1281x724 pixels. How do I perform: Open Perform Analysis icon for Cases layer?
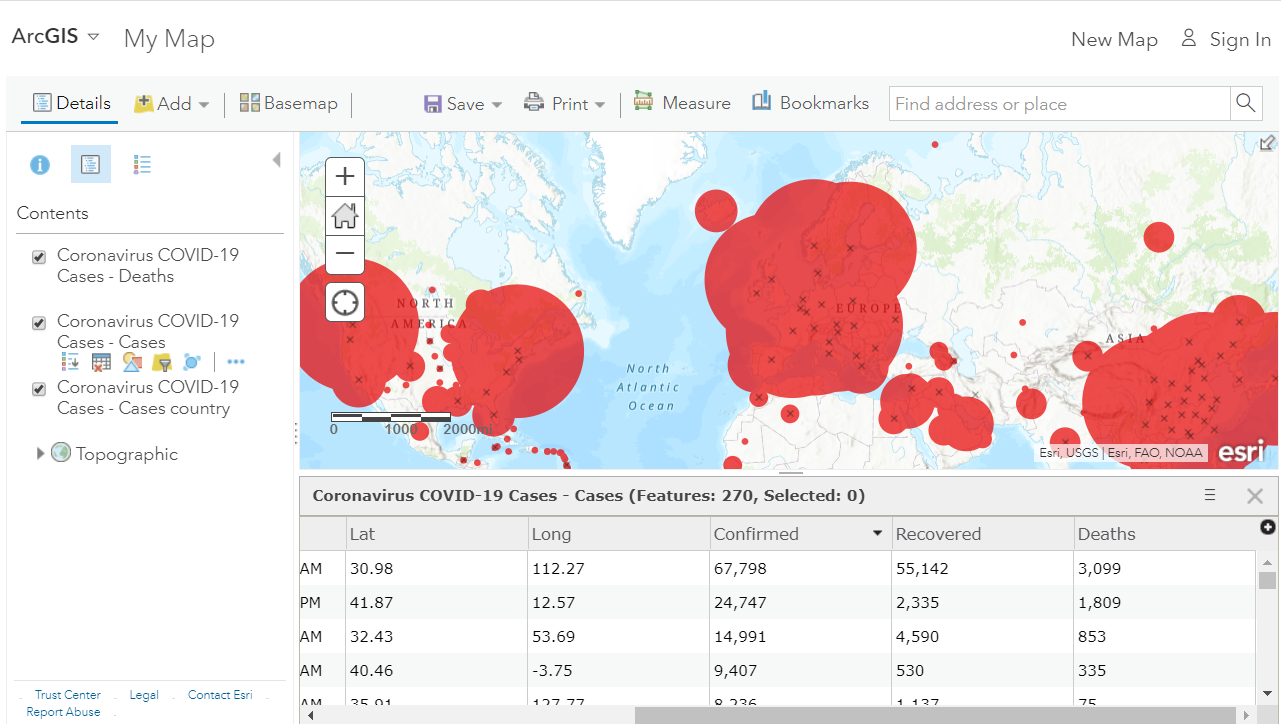(x=192, y=362)
